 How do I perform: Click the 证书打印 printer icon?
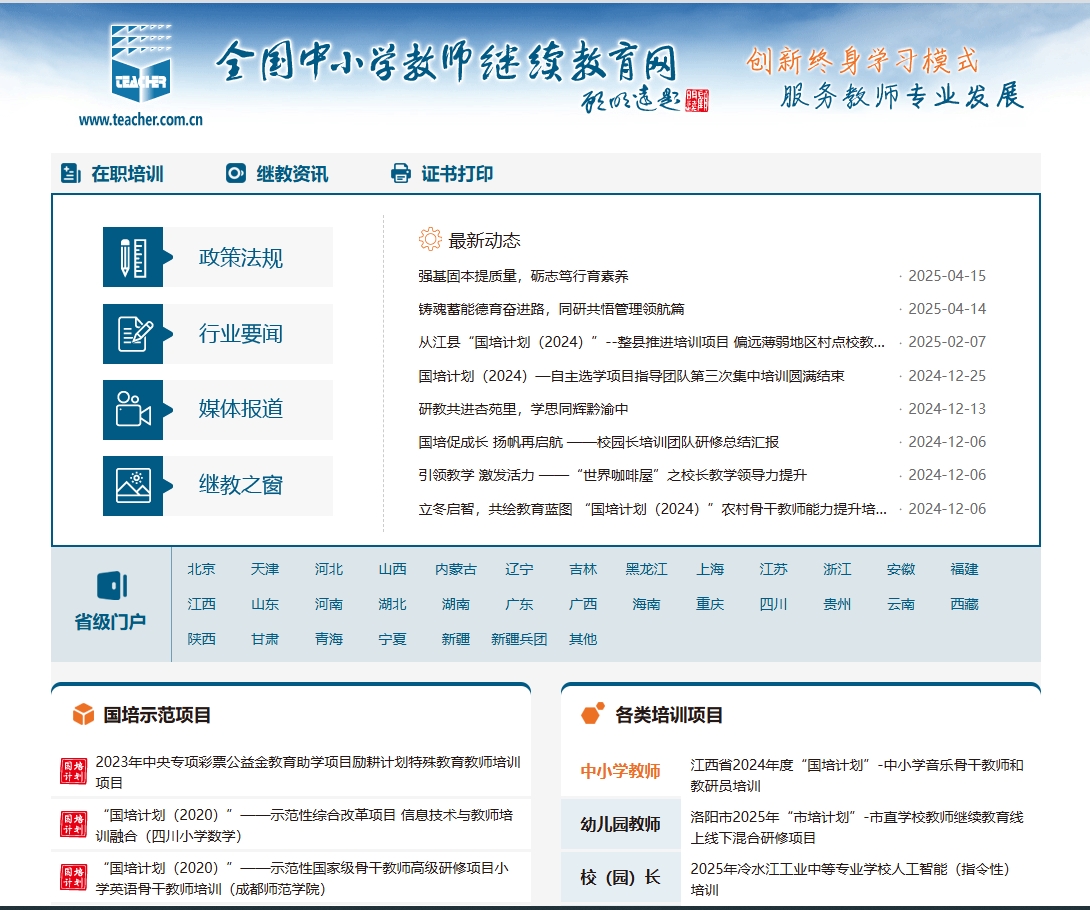(x=400, y=173)
